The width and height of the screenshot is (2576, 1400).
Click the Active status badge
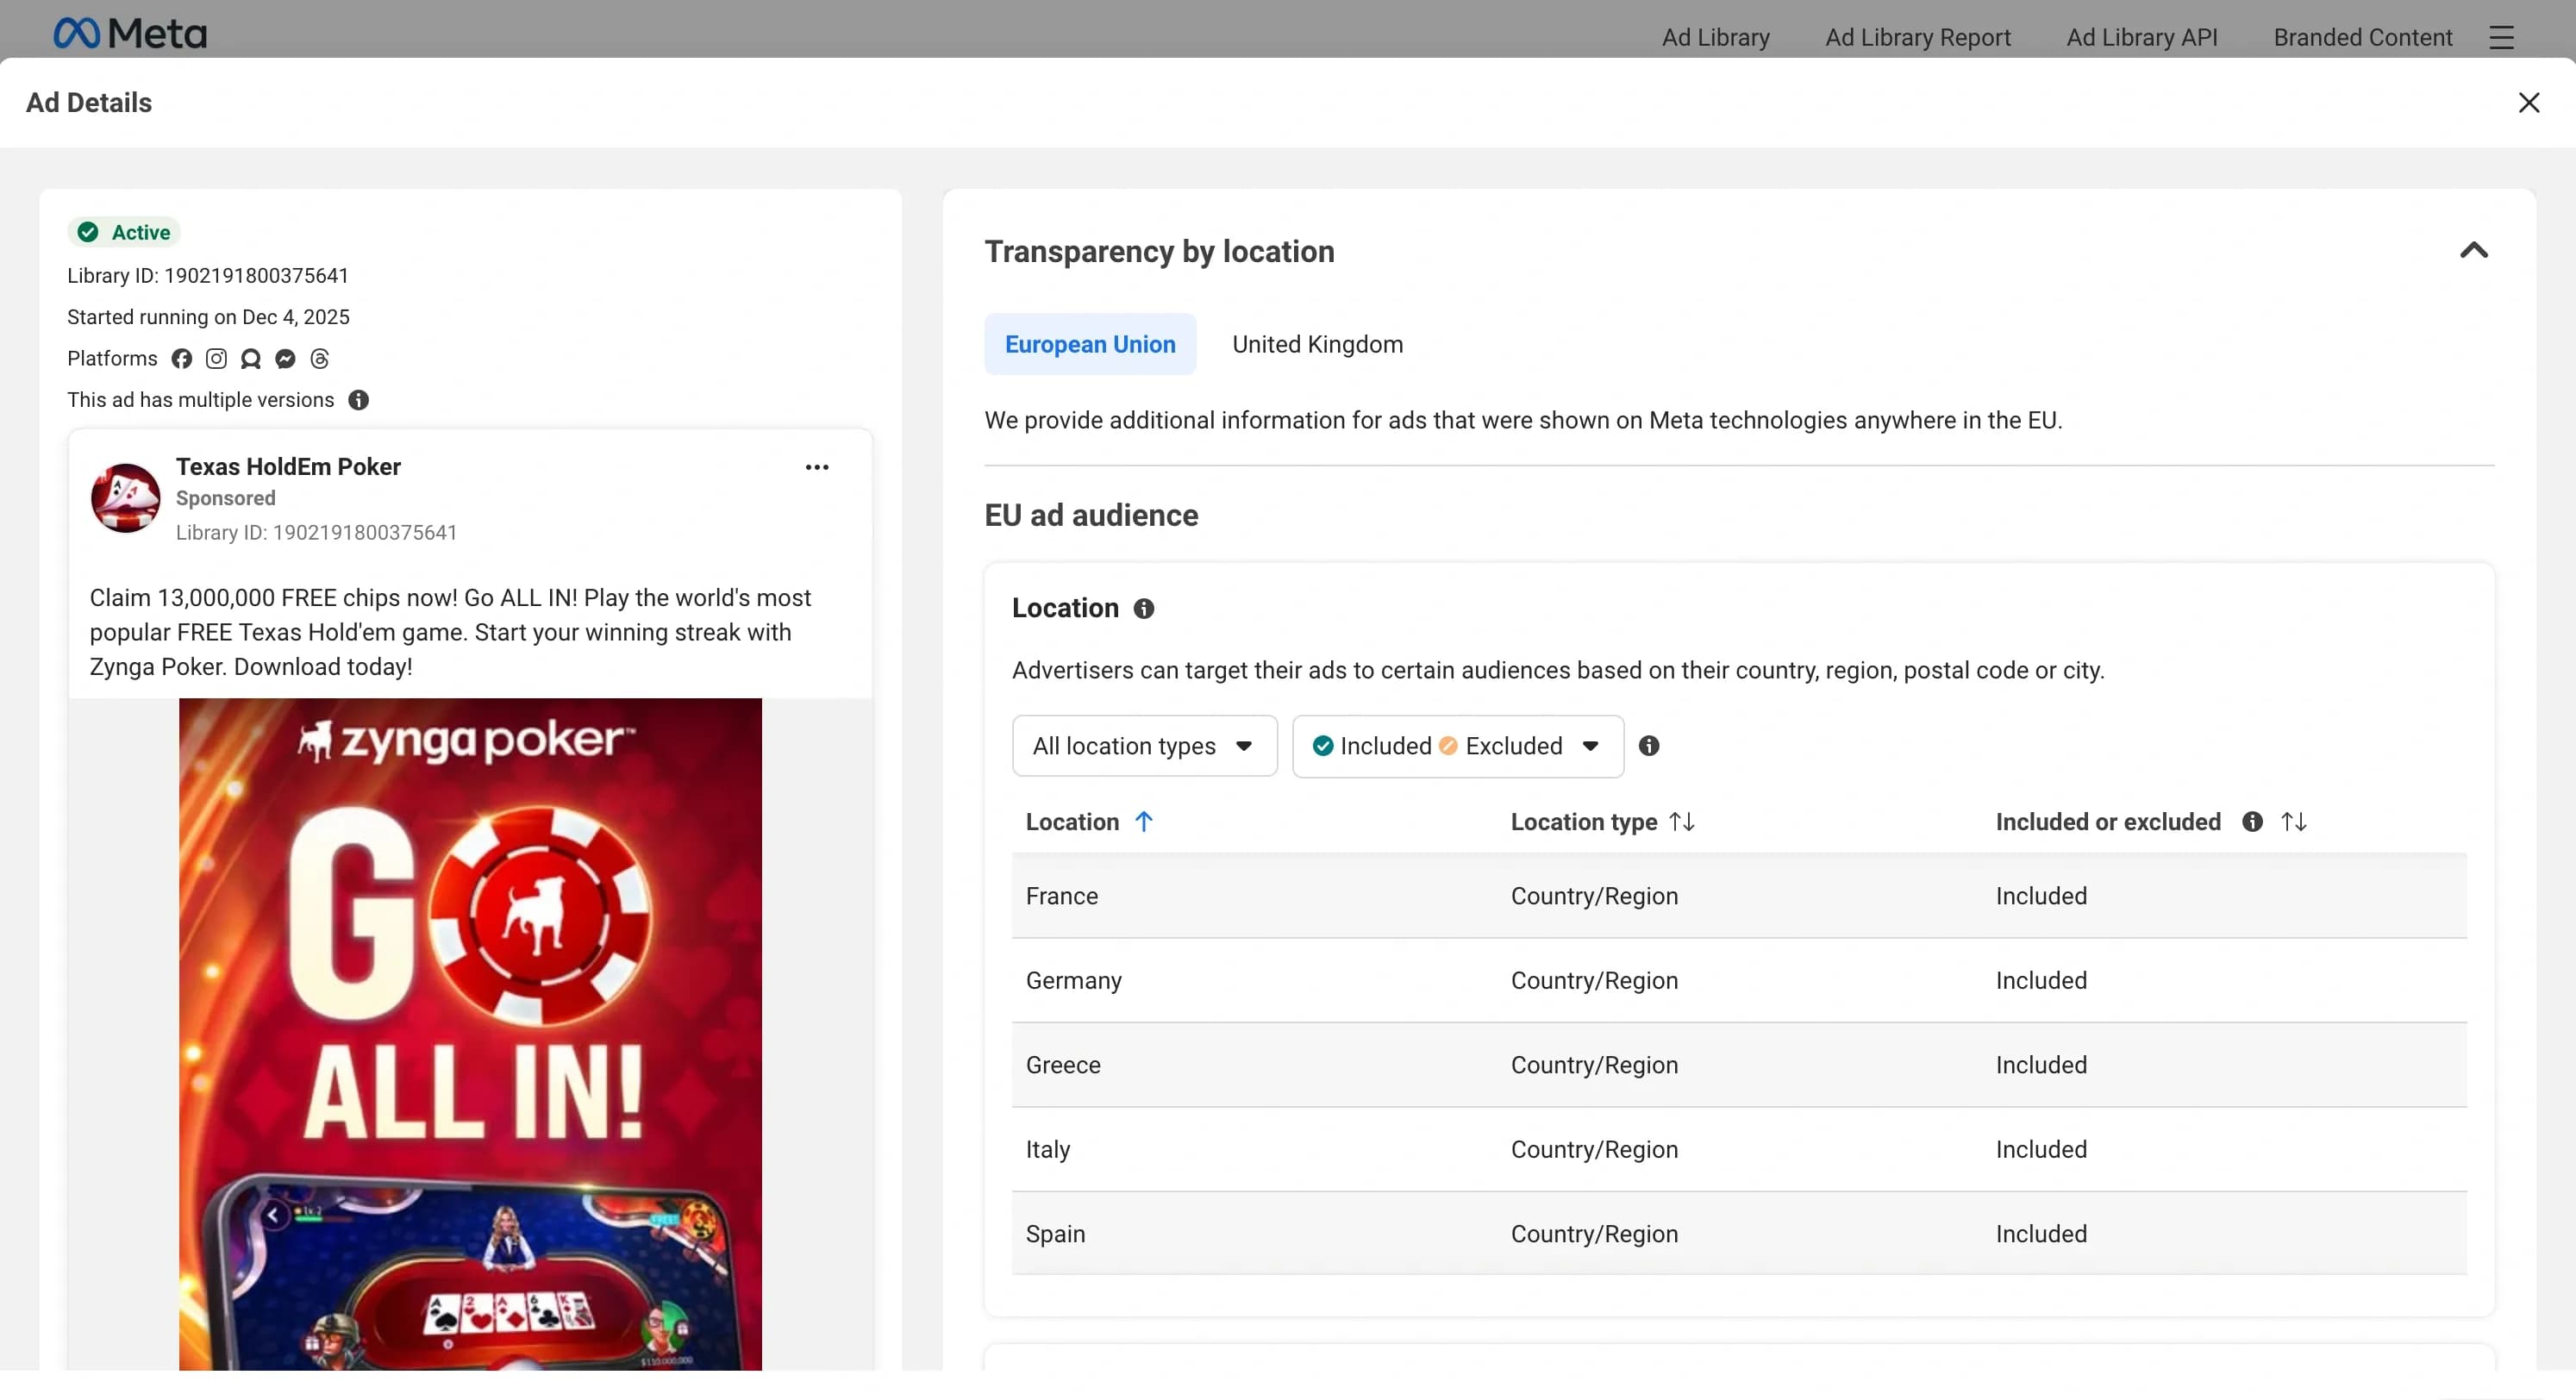(x=123, y=231)
